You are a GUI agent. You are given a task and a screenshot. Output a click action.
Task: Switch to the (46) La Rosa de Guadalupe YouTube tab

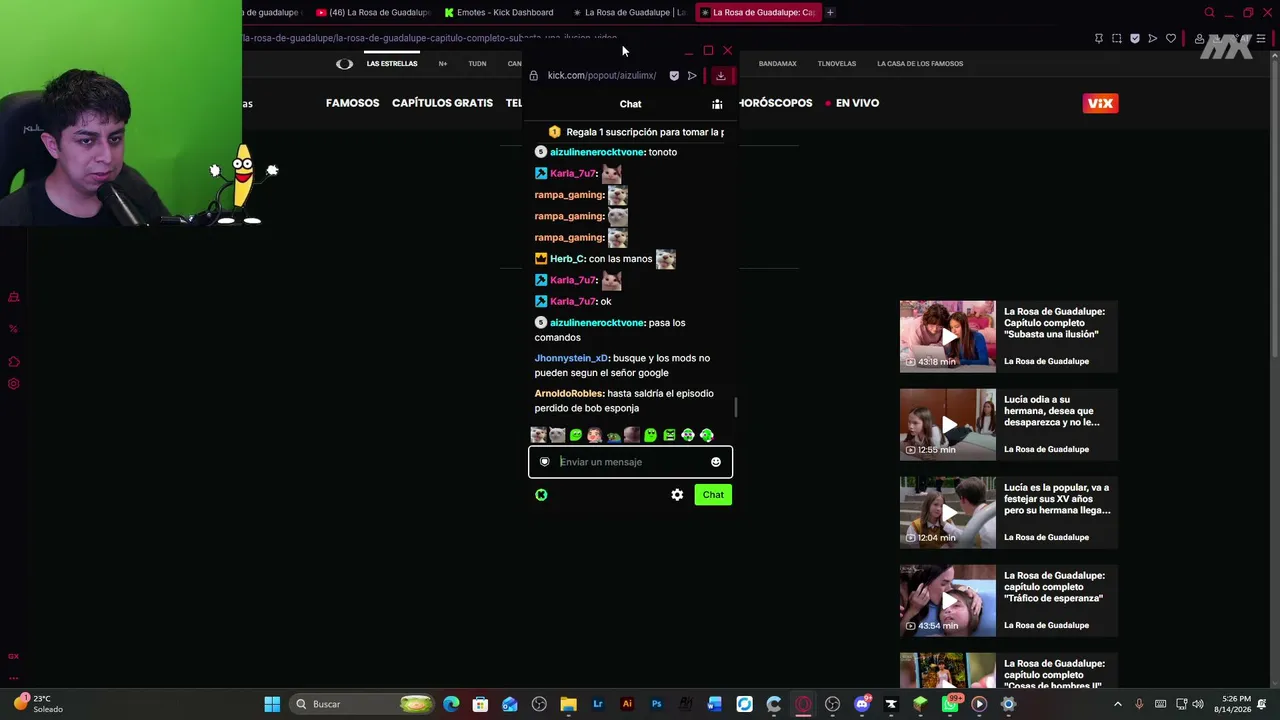pyautogui.click(x=372, y=13)
